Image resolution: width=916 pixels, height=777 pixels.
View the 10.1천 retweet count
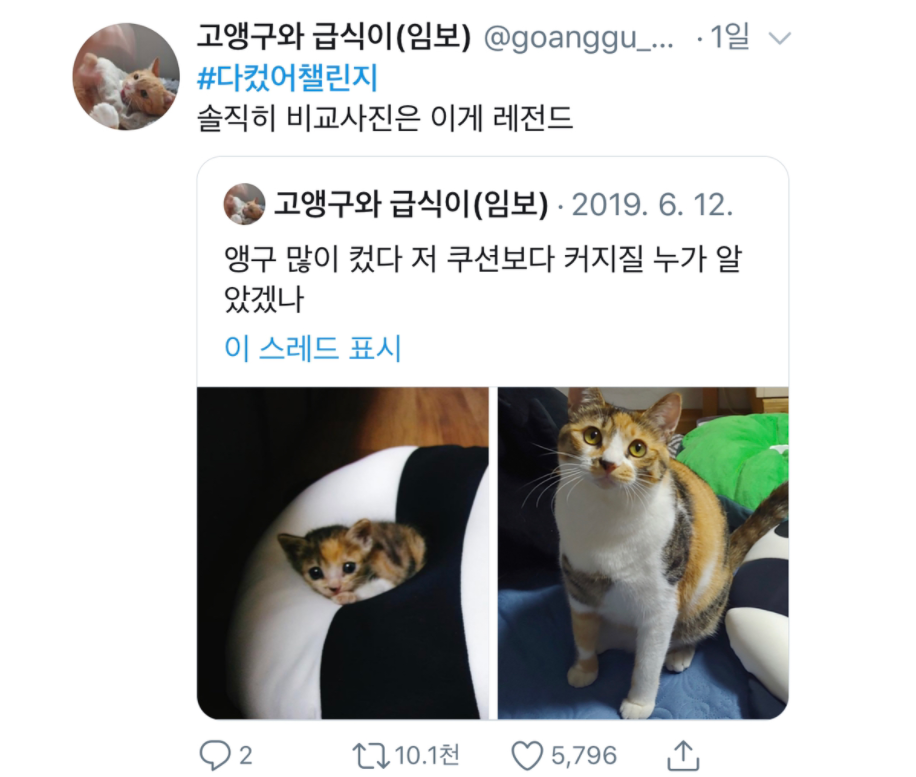(x=427, y=755)
